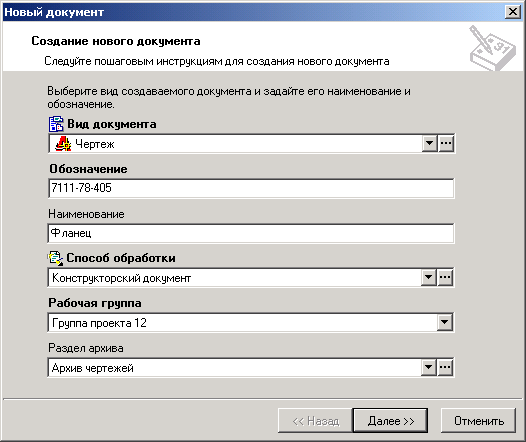Click the Вид документа icon

(56, 124)
